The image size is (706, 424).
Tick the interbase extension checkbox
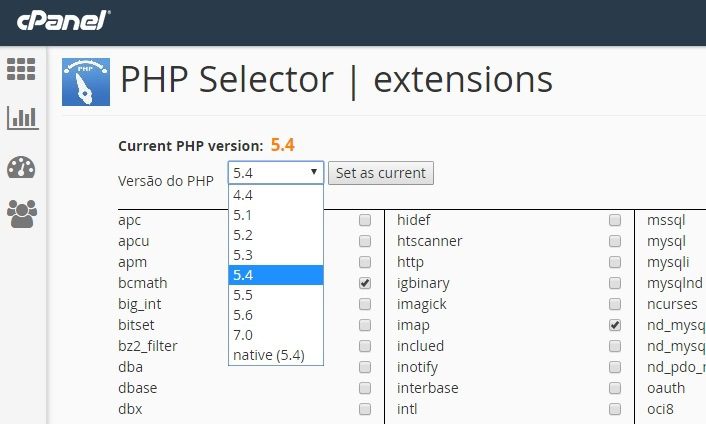[x=615, y=388]
